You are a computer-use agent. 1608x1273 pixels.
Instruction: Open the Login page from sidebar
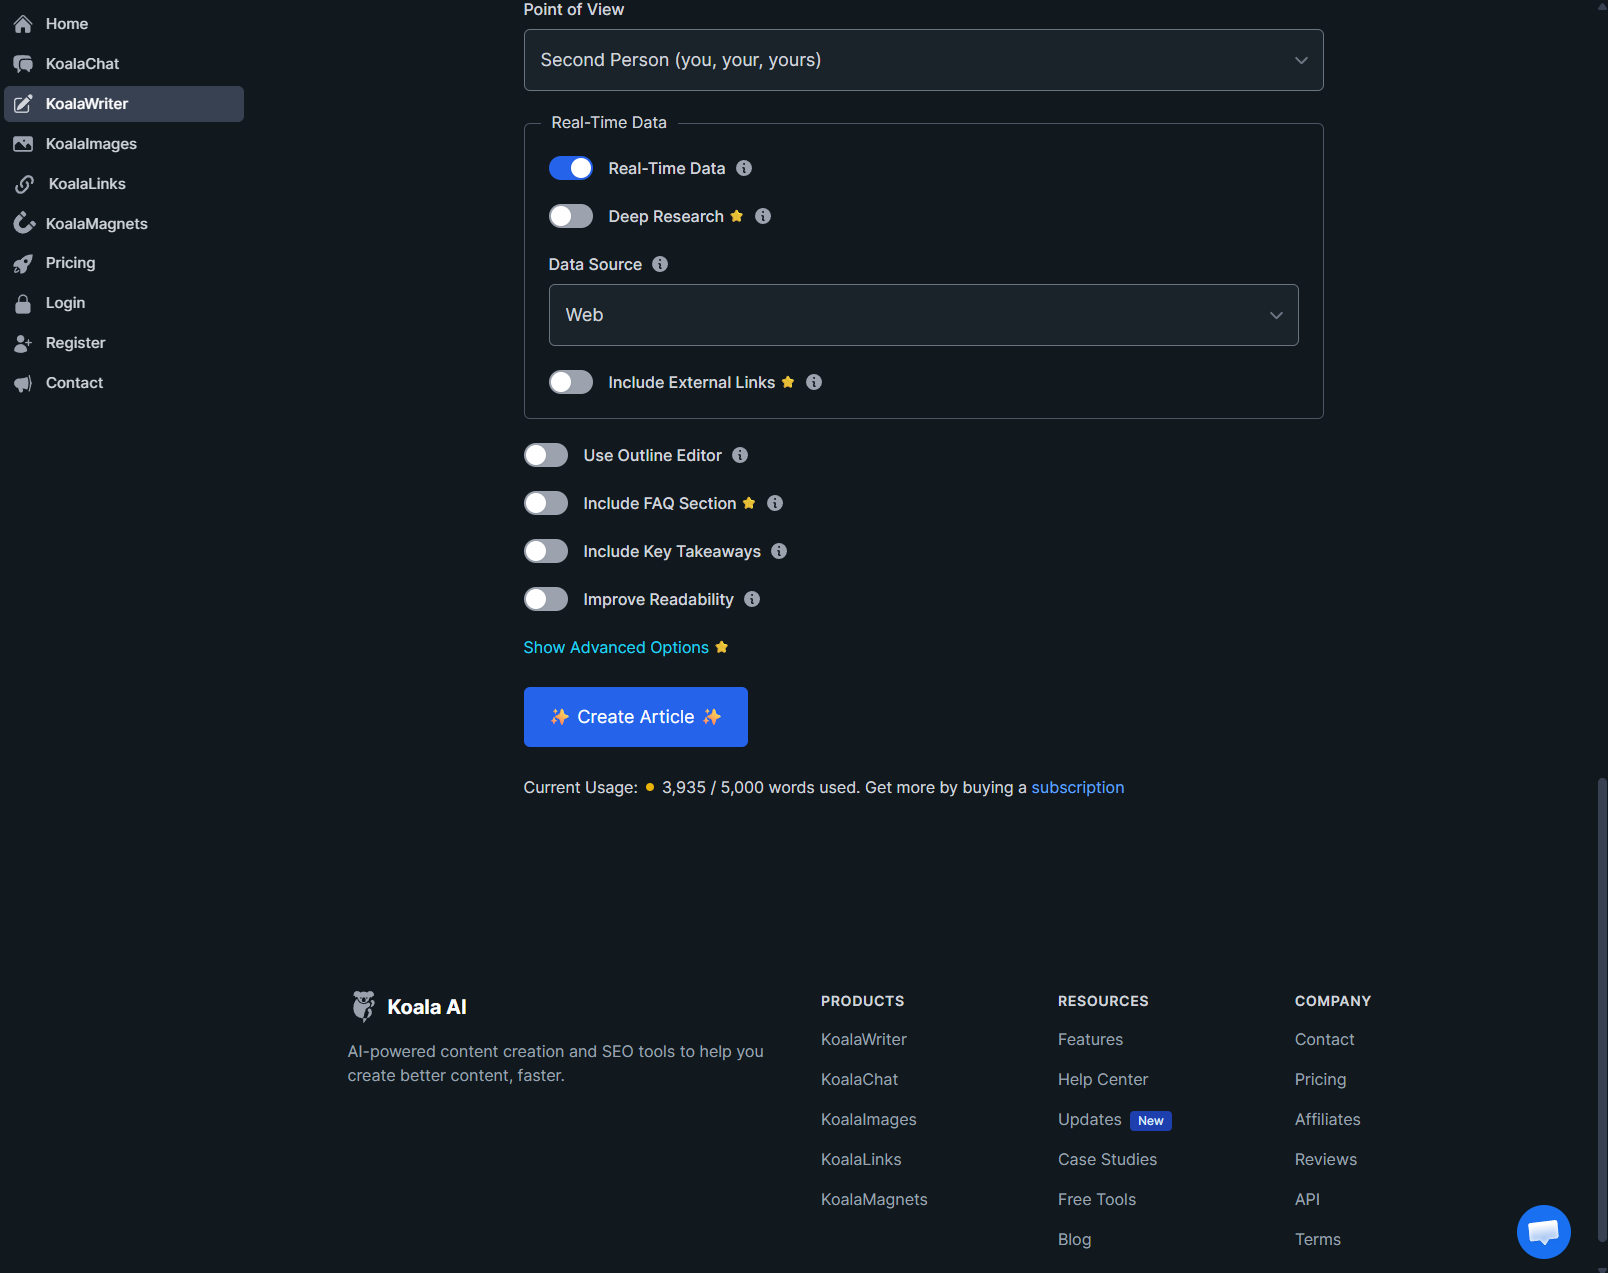124,303
